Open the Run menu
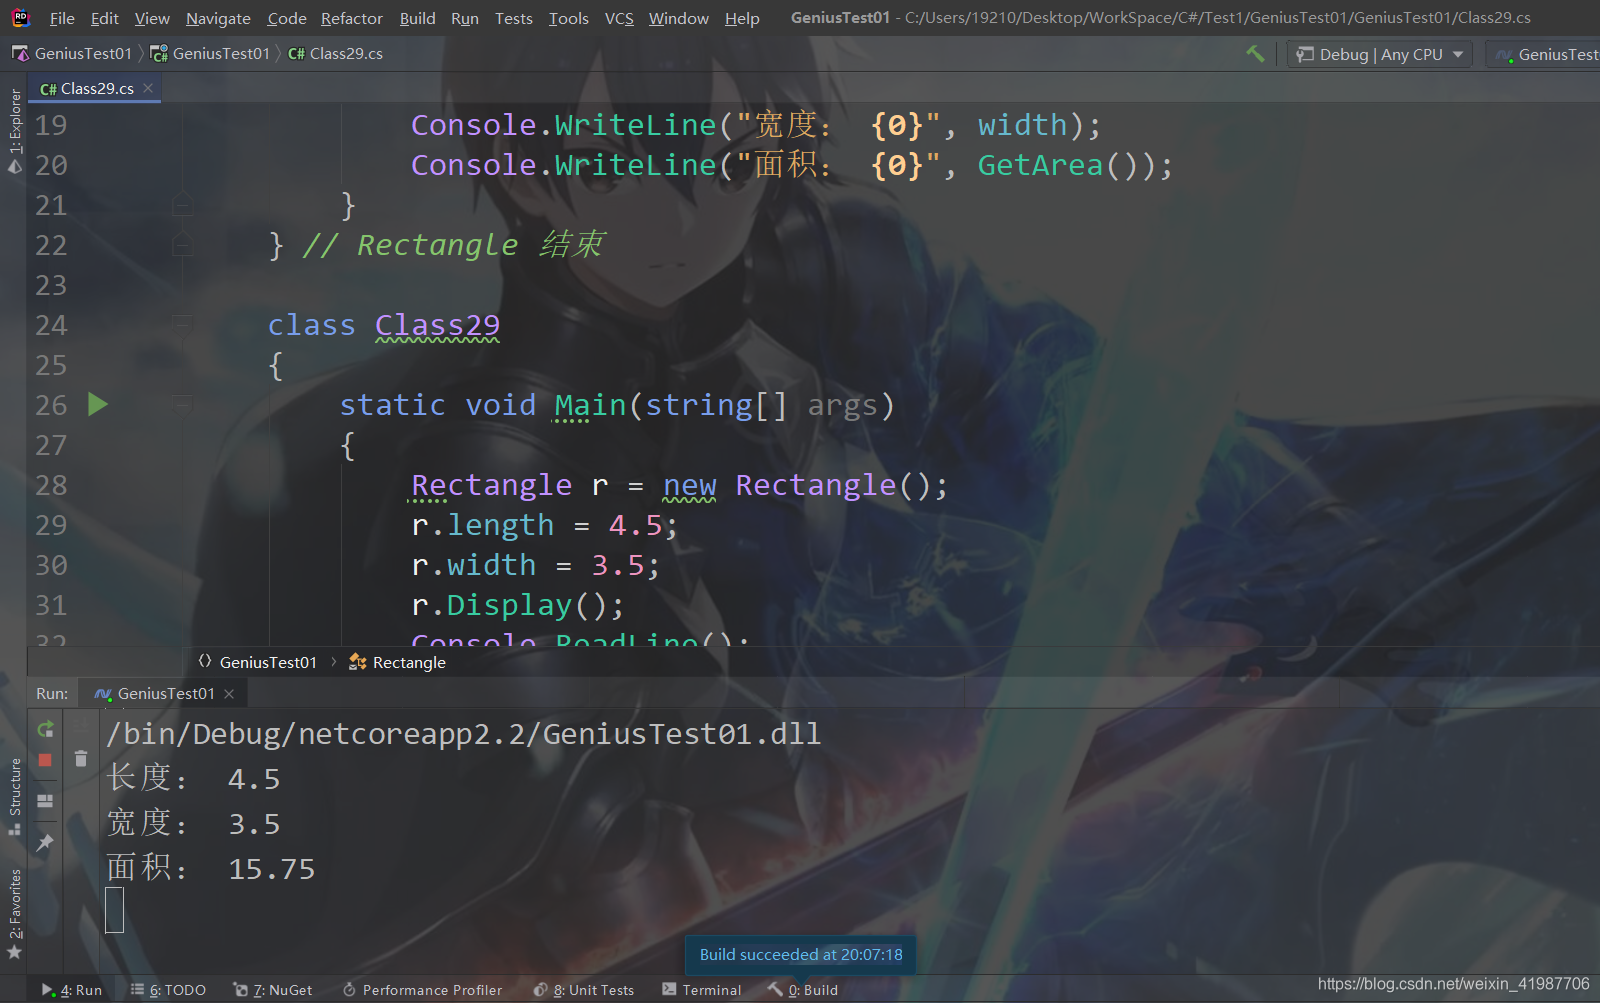This screenshot has height=1003, width=1600. pyautogui.click(x=465, y=18)
